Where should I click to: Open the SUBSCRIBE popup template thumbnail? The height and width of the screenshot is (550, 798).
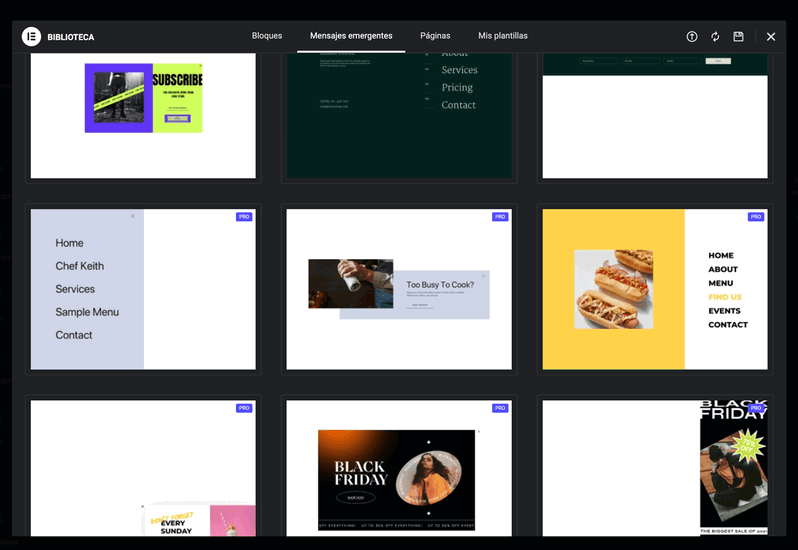point(144,115)
